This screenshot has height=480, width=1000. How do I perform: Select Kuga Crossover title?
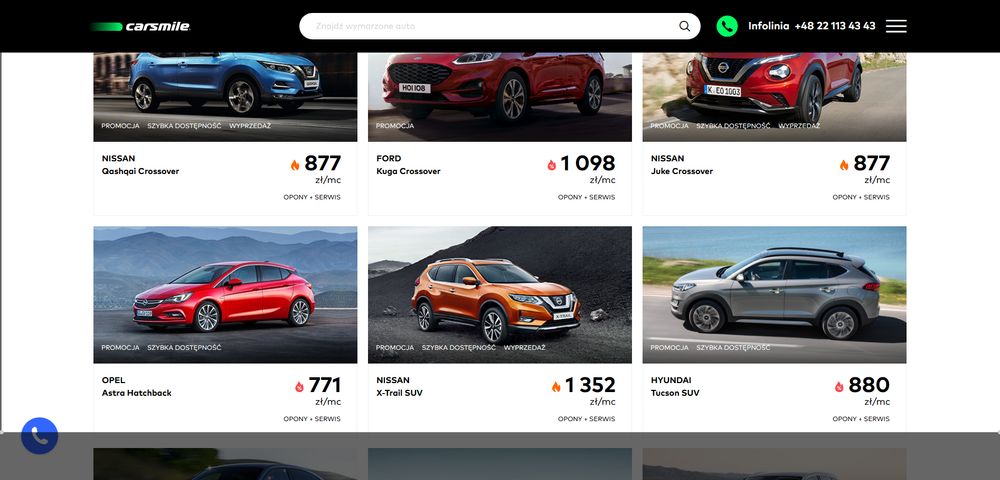click(408, 171)
